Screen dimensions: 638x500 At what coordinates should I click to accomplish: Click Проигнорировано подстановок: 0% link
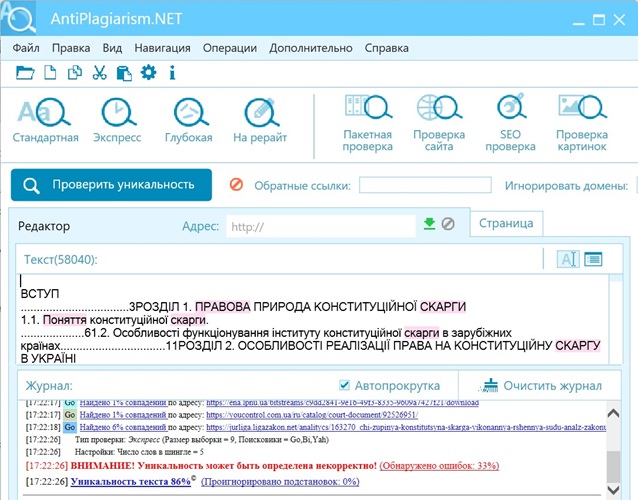tap(280, 482)
